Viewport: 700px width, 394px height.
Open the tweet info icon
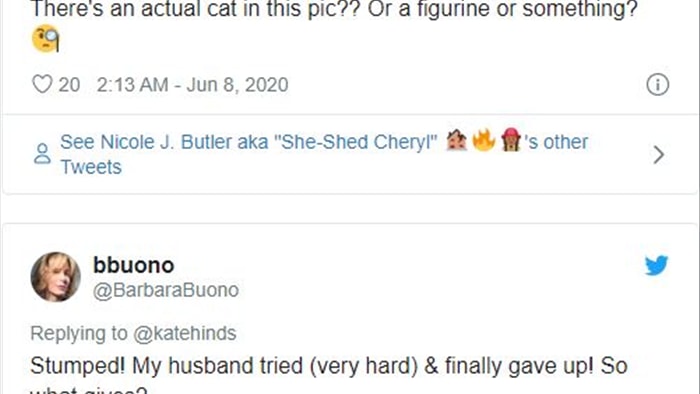(x=658, y=85)
